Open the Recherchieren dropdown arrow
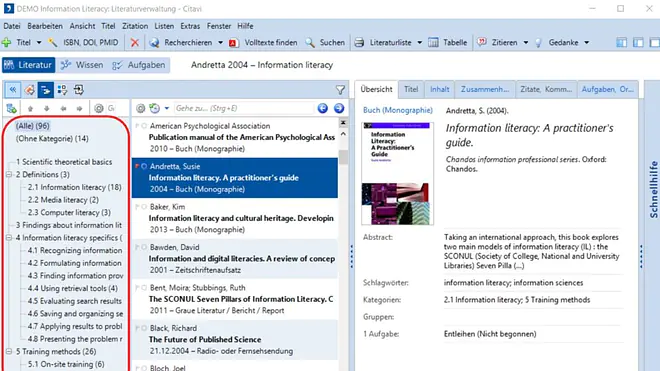Screen dimensions: 660x371 tap(220, 43)
